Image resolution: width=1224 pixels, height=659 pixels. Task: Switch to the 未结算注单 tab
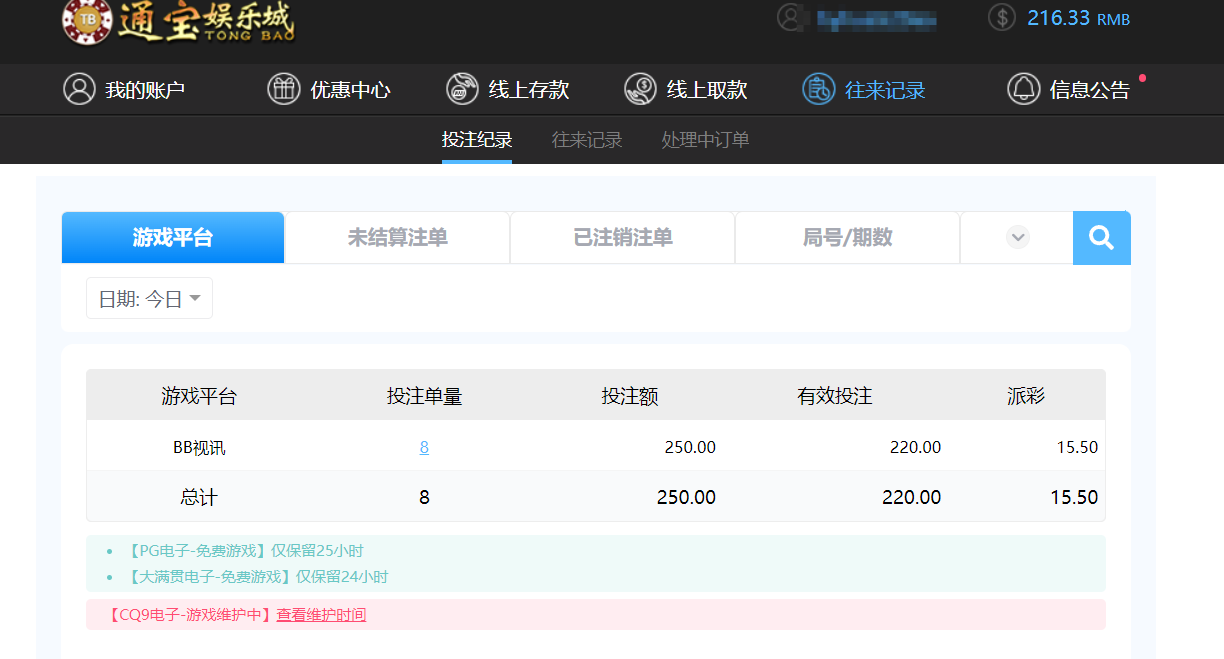tap(397, 237)
